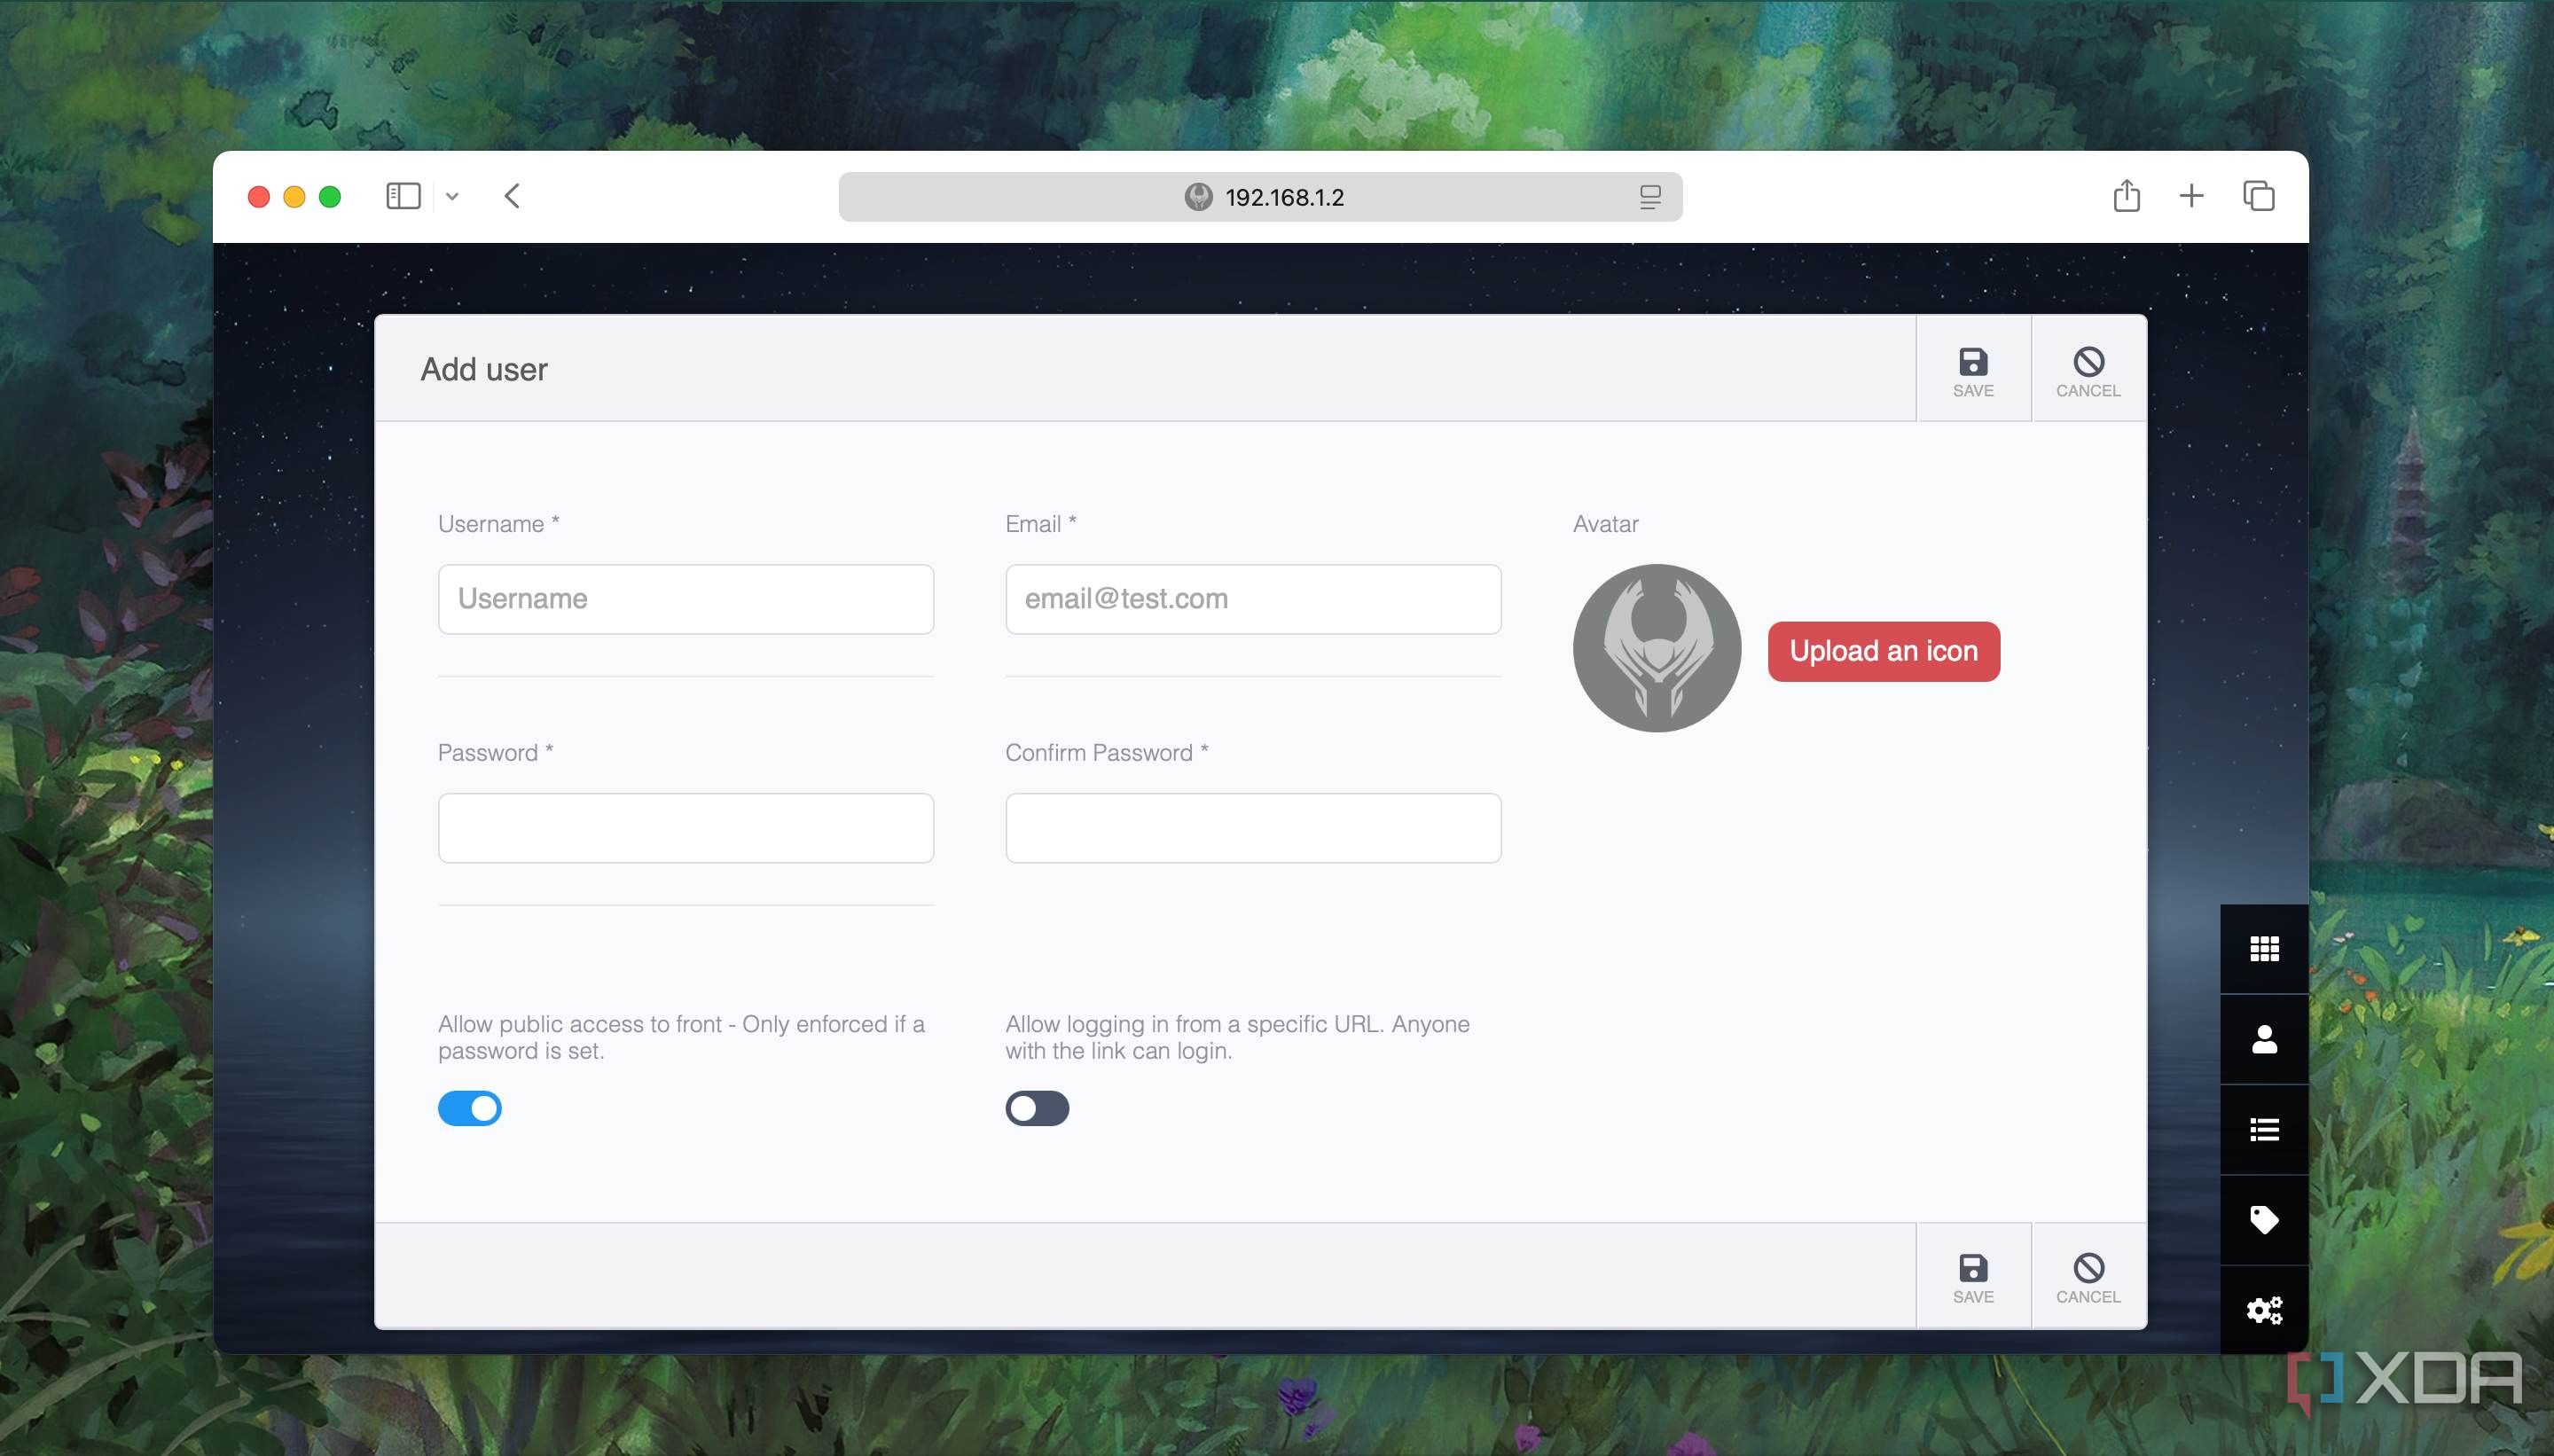This screenshot has width=2554, height=1456.
Task: Click the site favicon in the address bar
Action: click(x=1198, y=197)
